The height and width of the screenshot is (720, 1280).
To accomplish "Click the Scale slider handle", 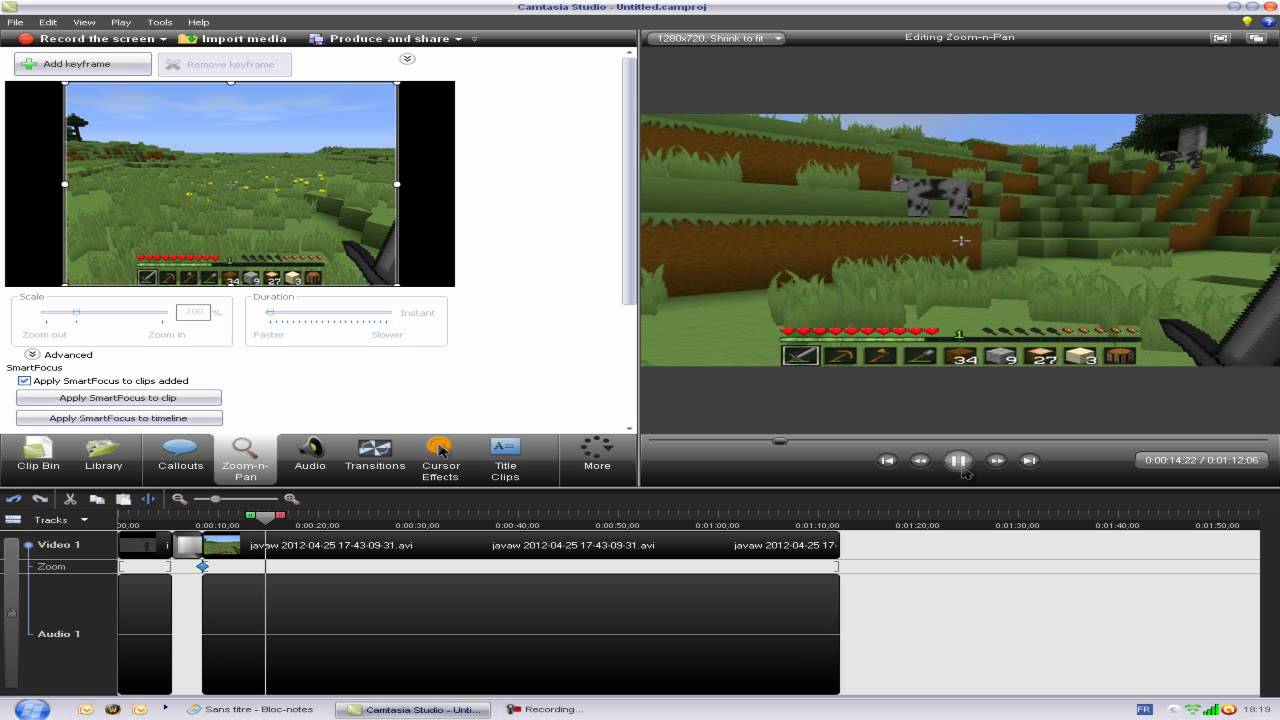I will click(x=76, y=313).
